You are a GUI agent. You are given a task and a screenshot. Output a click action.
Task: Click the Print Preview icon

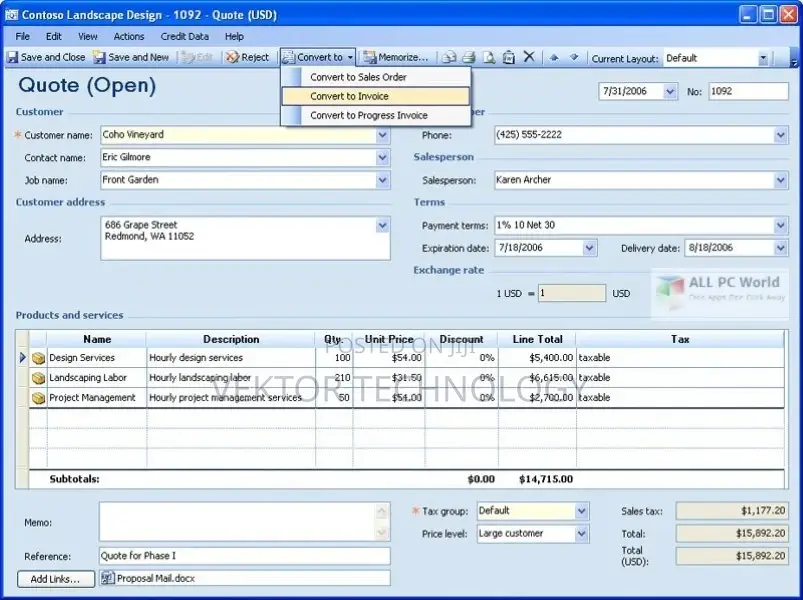coord(489,57)
